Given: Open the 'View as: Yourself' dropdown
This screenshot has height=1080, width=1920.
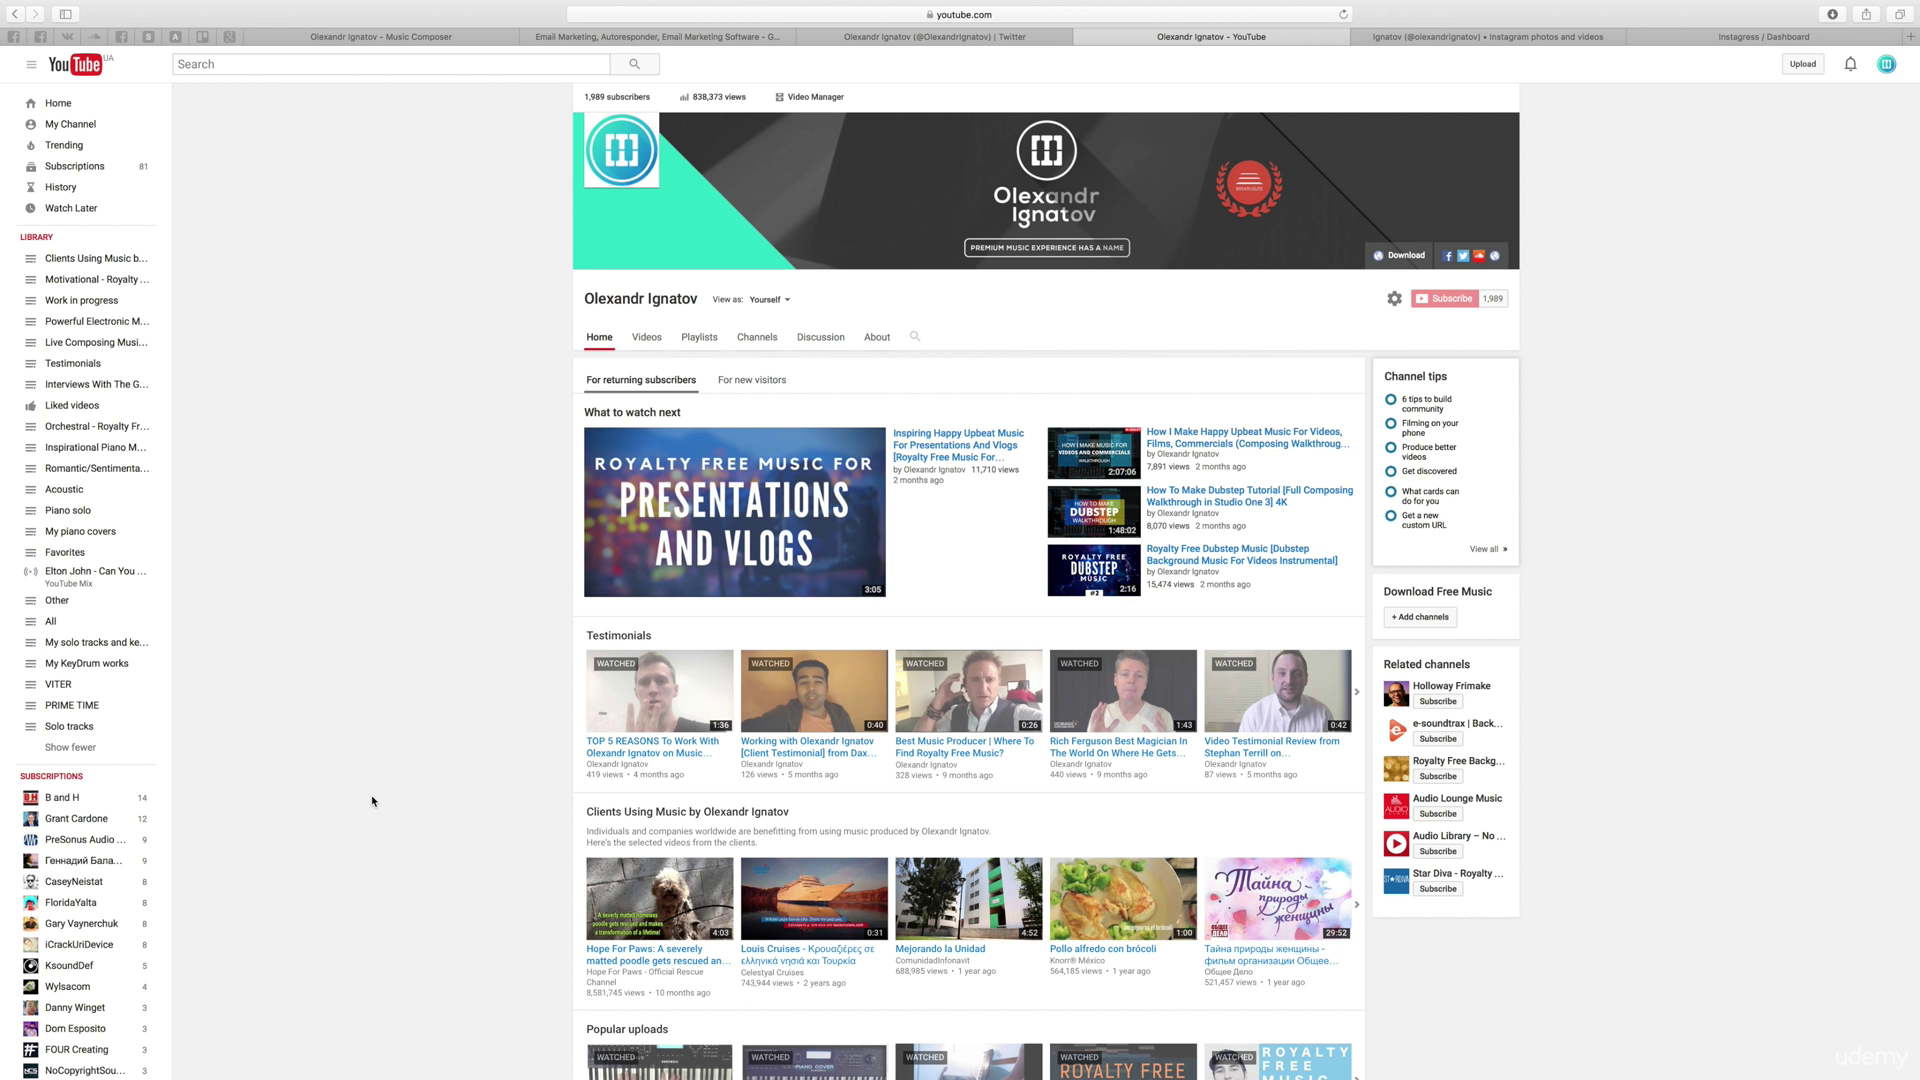Looking at the screenshot, I should point(770,300).
